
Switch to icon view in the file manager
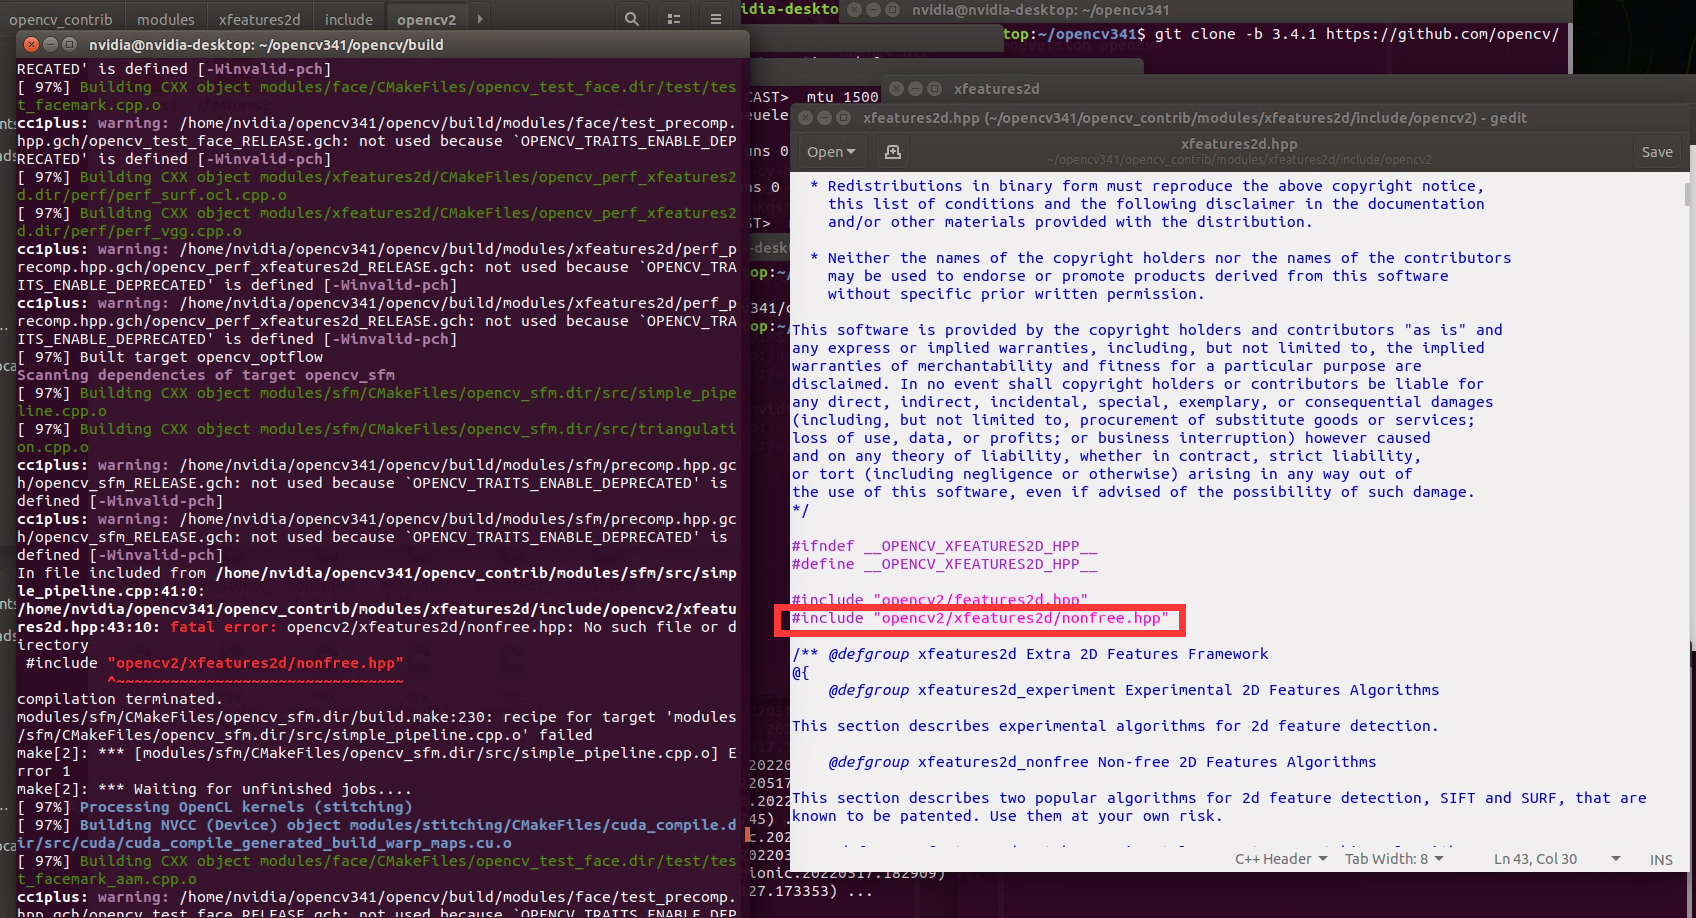tap(673, 18)
